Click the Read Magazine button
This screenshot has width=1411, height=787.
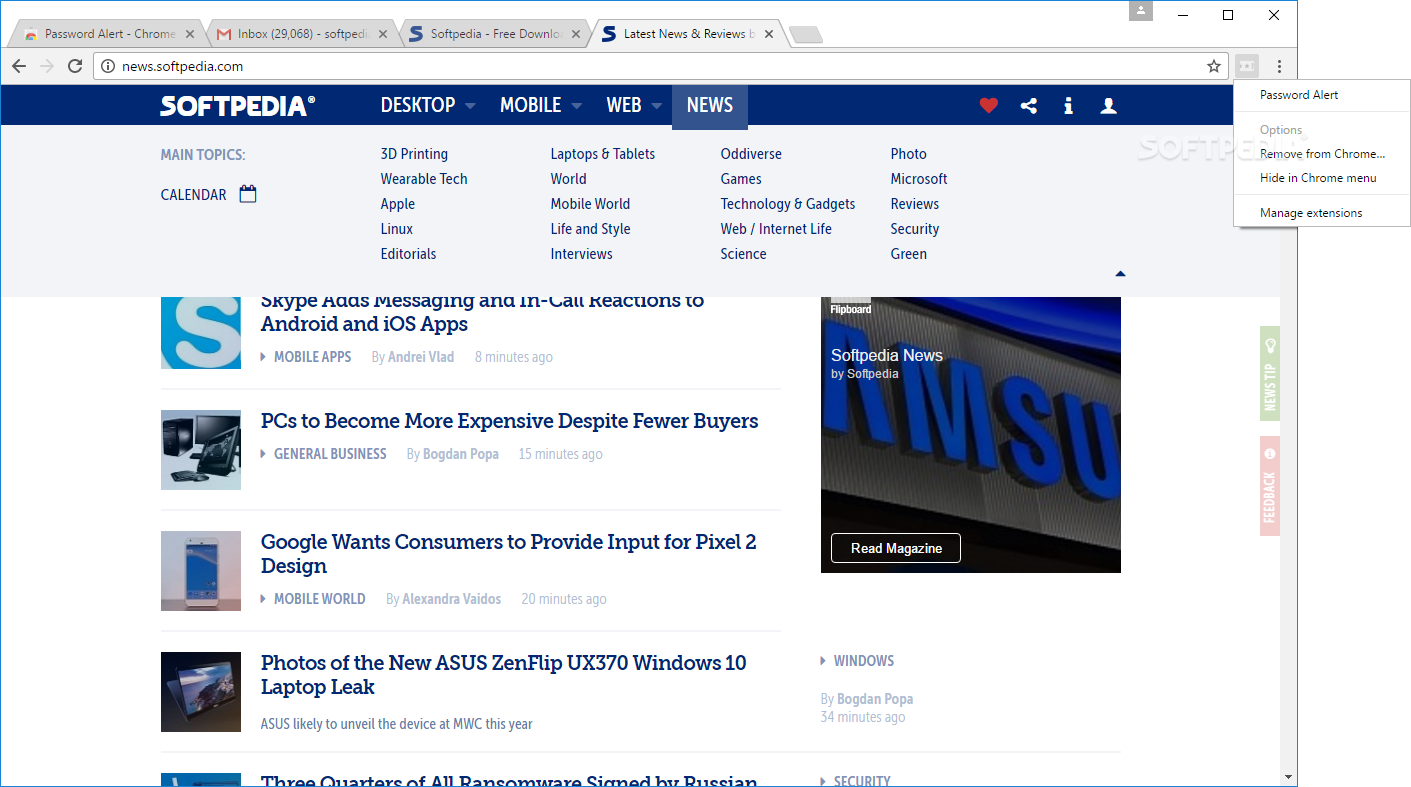coord(896,548)
